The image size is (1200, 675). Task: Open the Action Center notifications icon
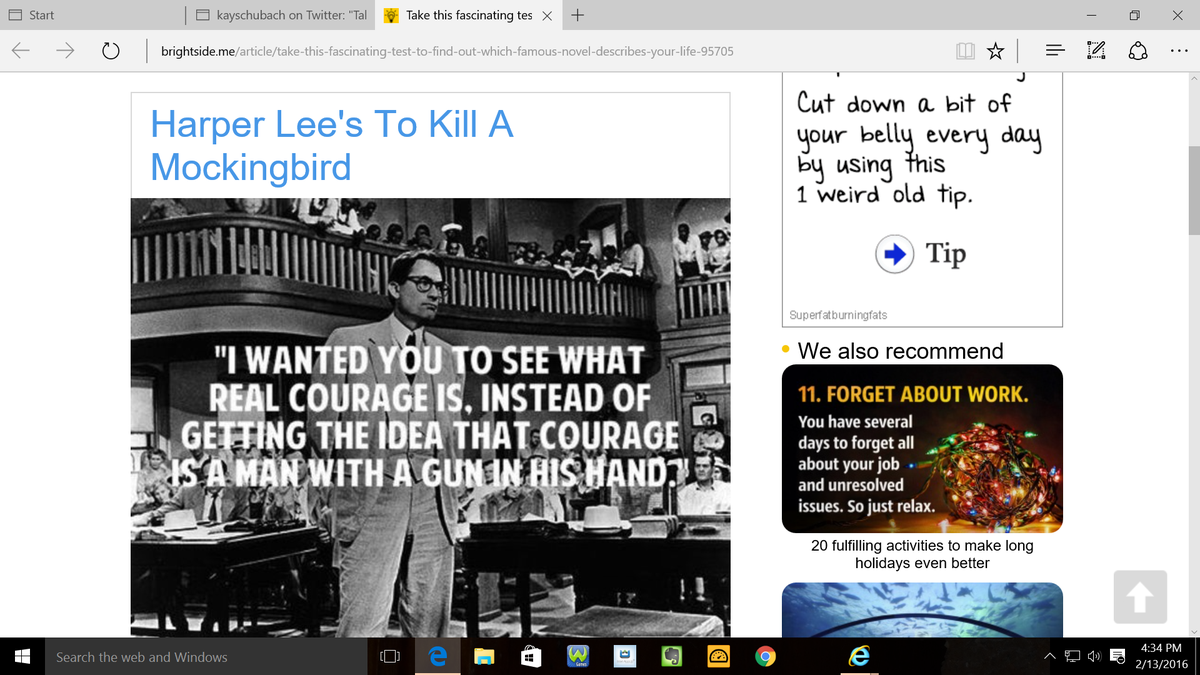click(x=1119, y=657)
